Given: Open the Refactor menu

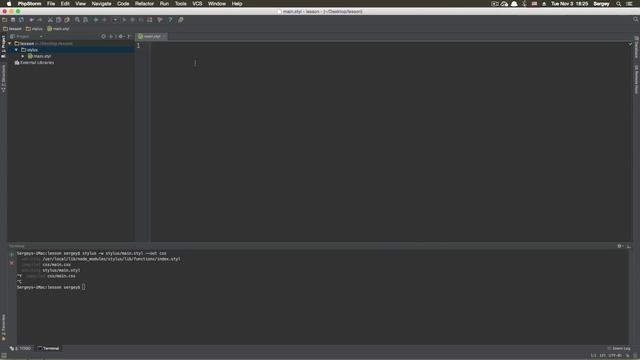Looking at the screenshot, I should 144,4.
